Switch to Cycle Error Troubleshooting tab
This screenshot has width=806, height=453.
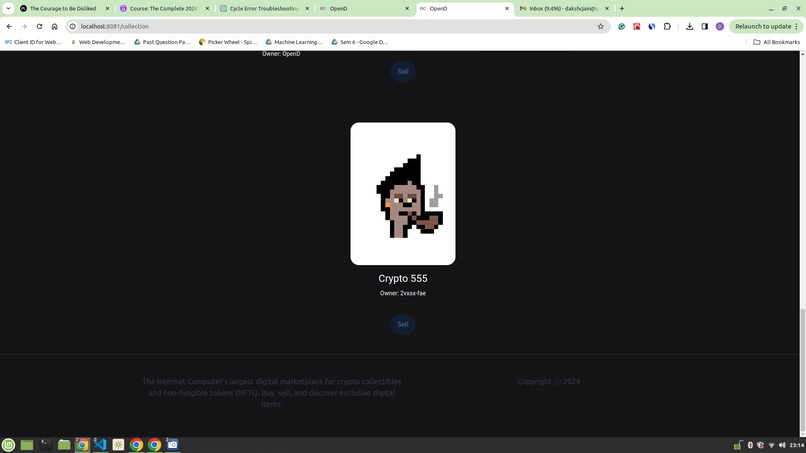(x=264, y=8)
